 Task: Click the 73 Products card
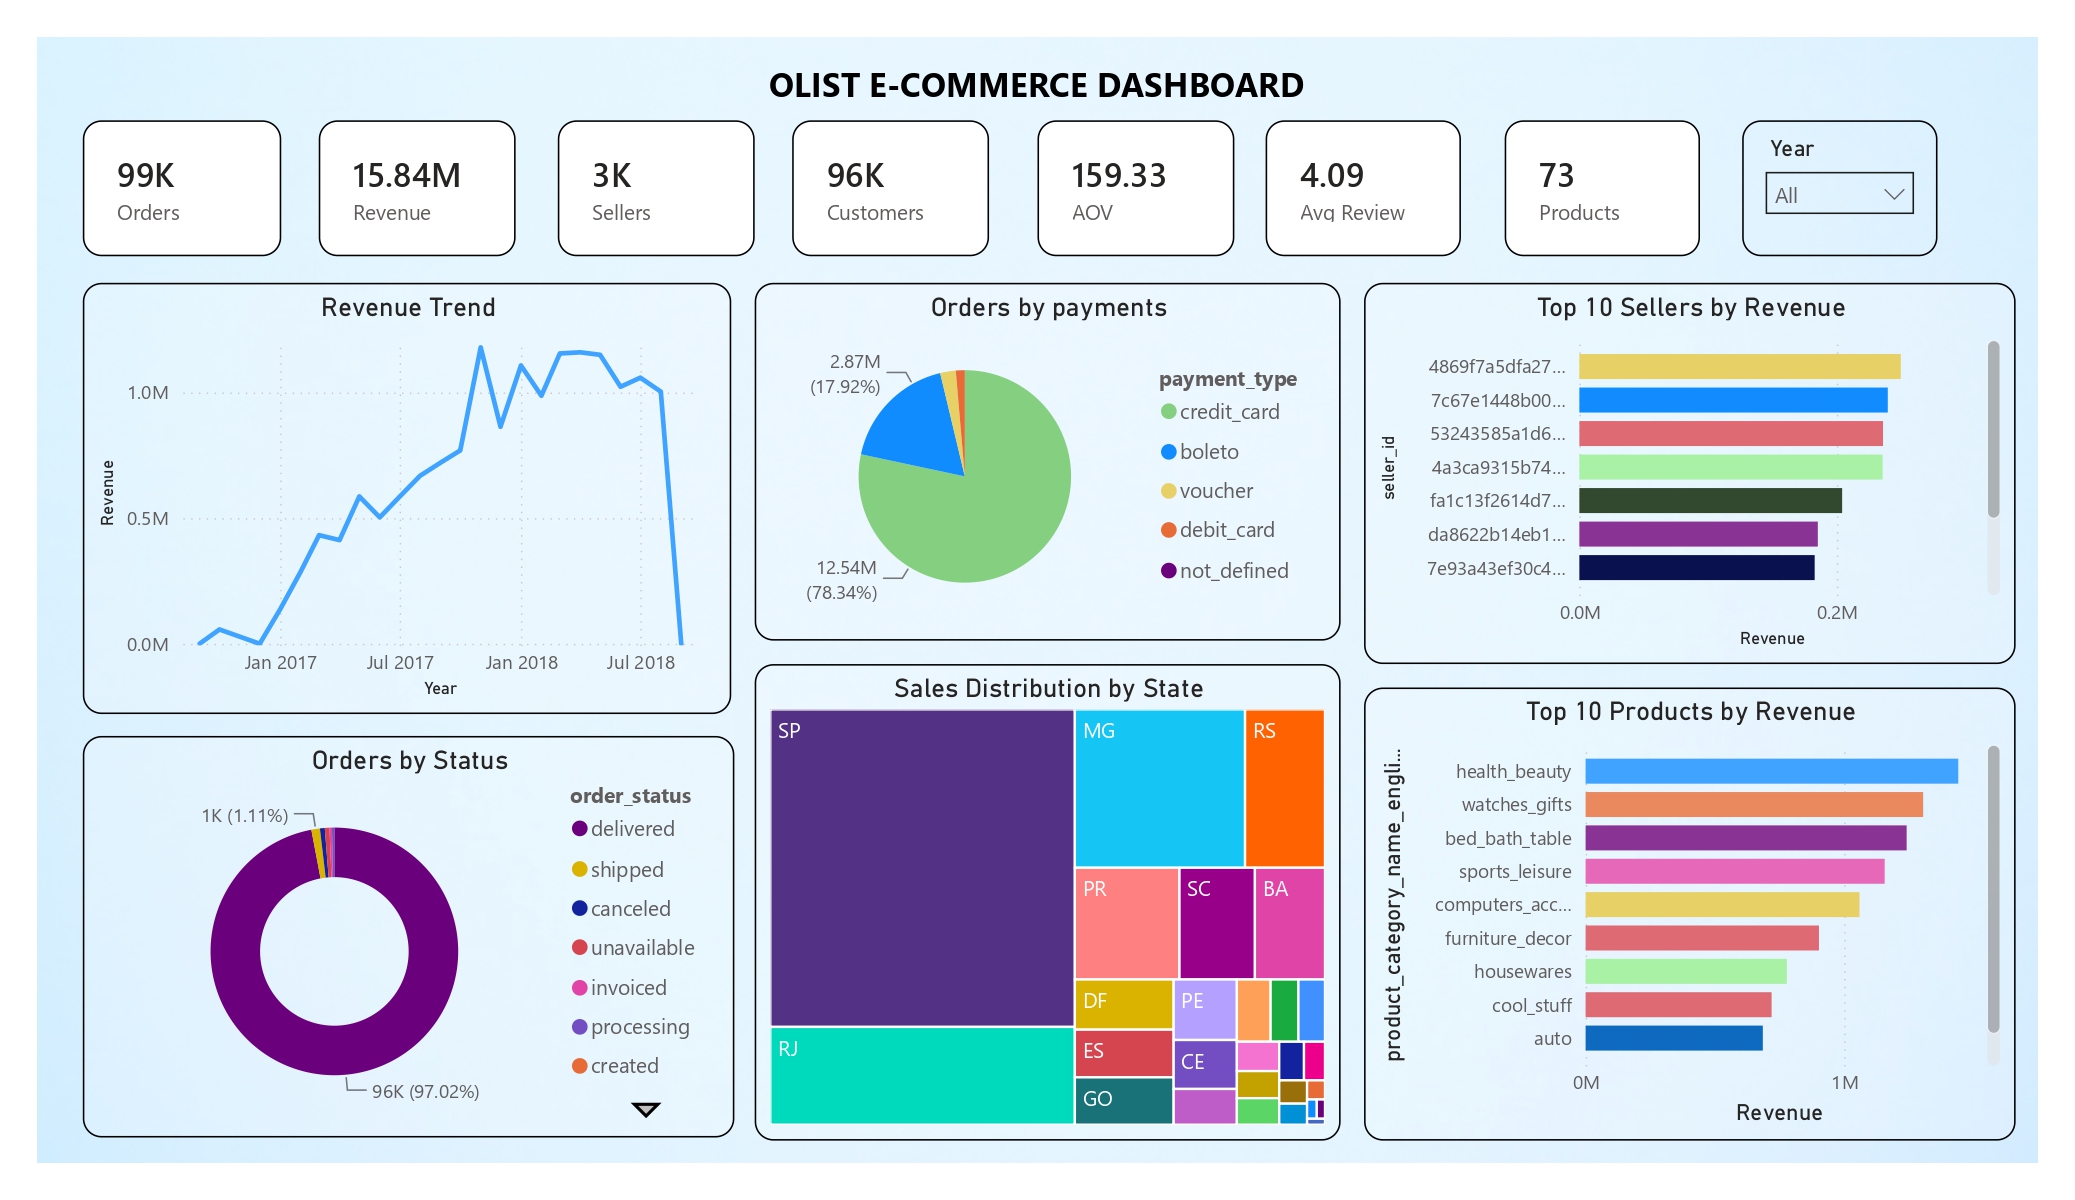click(1602, 188)
